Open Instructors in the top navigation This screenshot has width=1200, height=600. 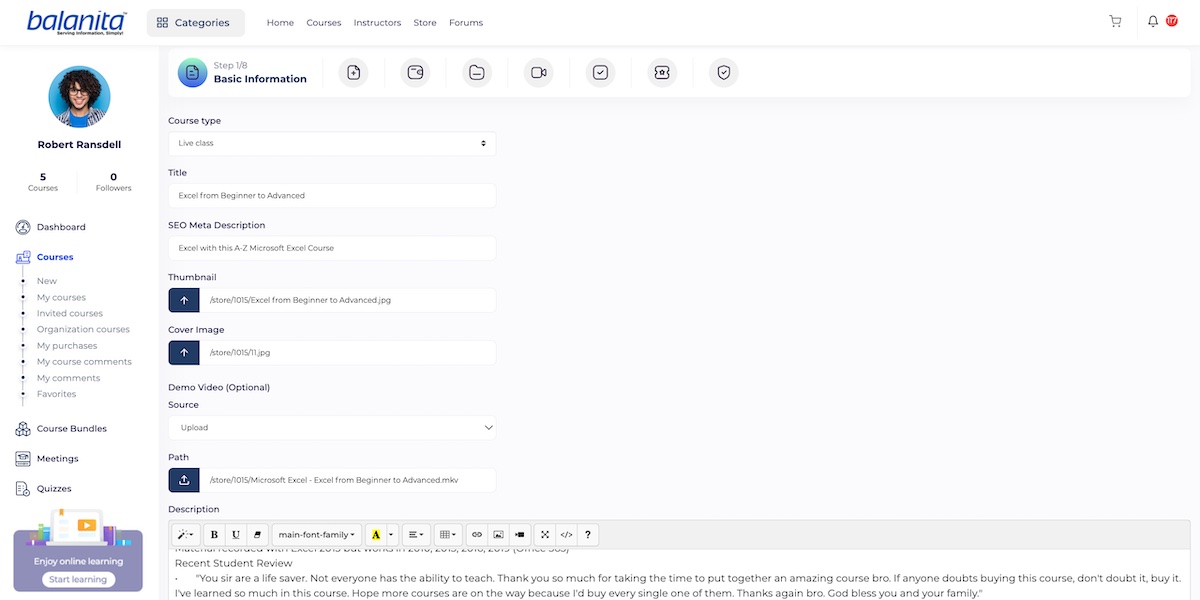[377, 23]
